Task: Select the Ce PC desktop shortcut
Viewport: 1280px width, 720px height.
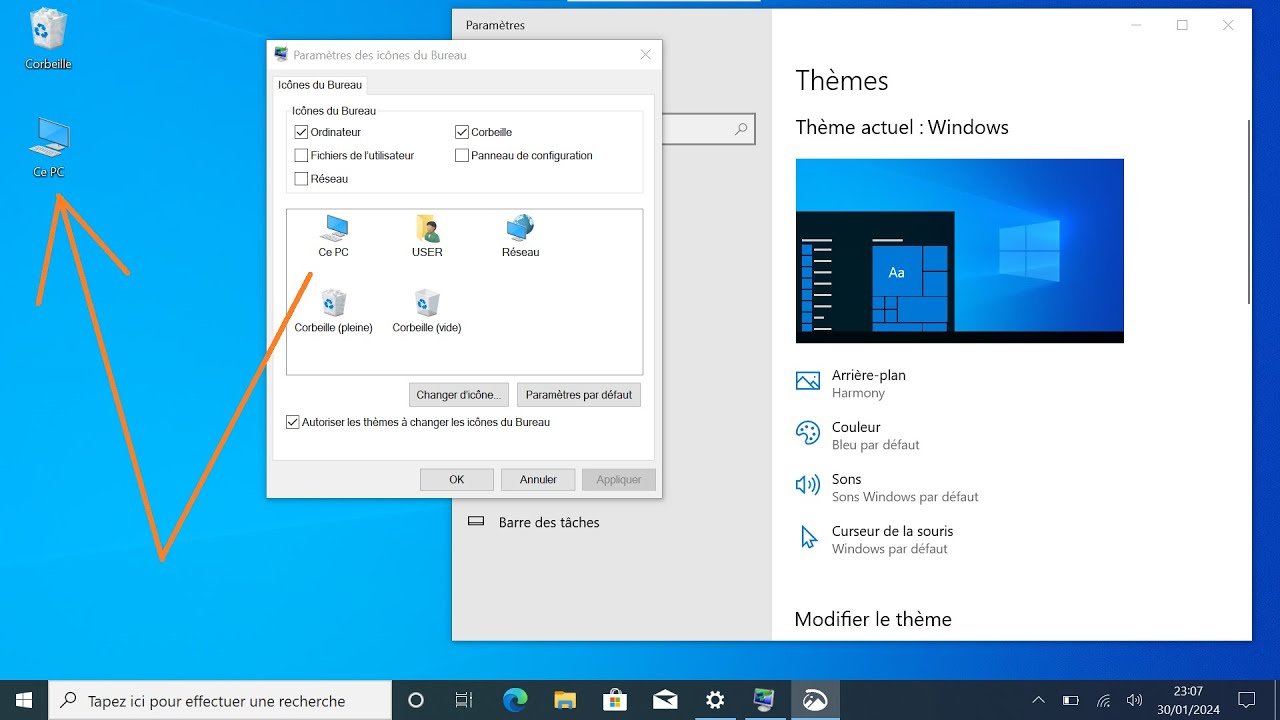Action: 48,148
